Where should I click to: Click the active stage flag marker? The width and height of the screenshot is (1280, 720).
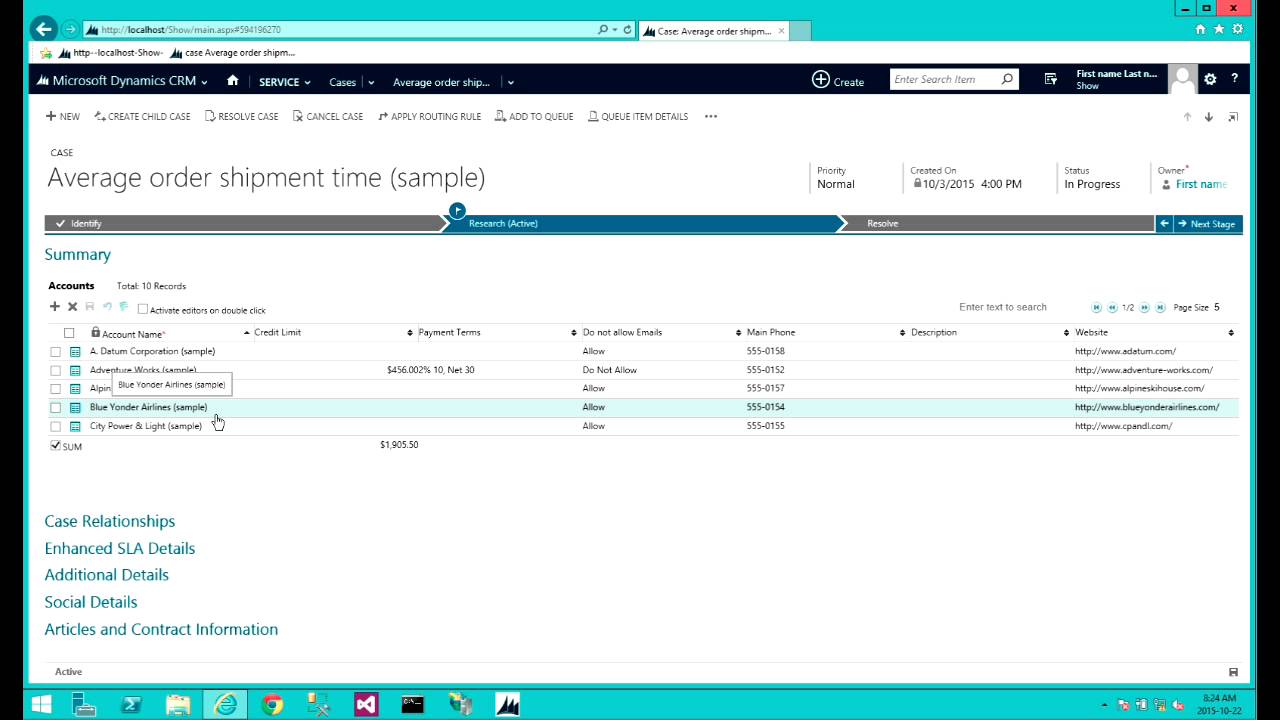[457, 210]
